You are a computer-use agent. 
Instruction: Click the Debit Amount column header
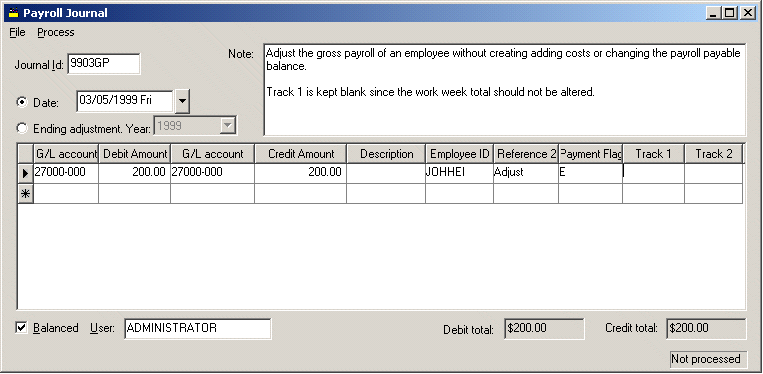click(135, 154)
